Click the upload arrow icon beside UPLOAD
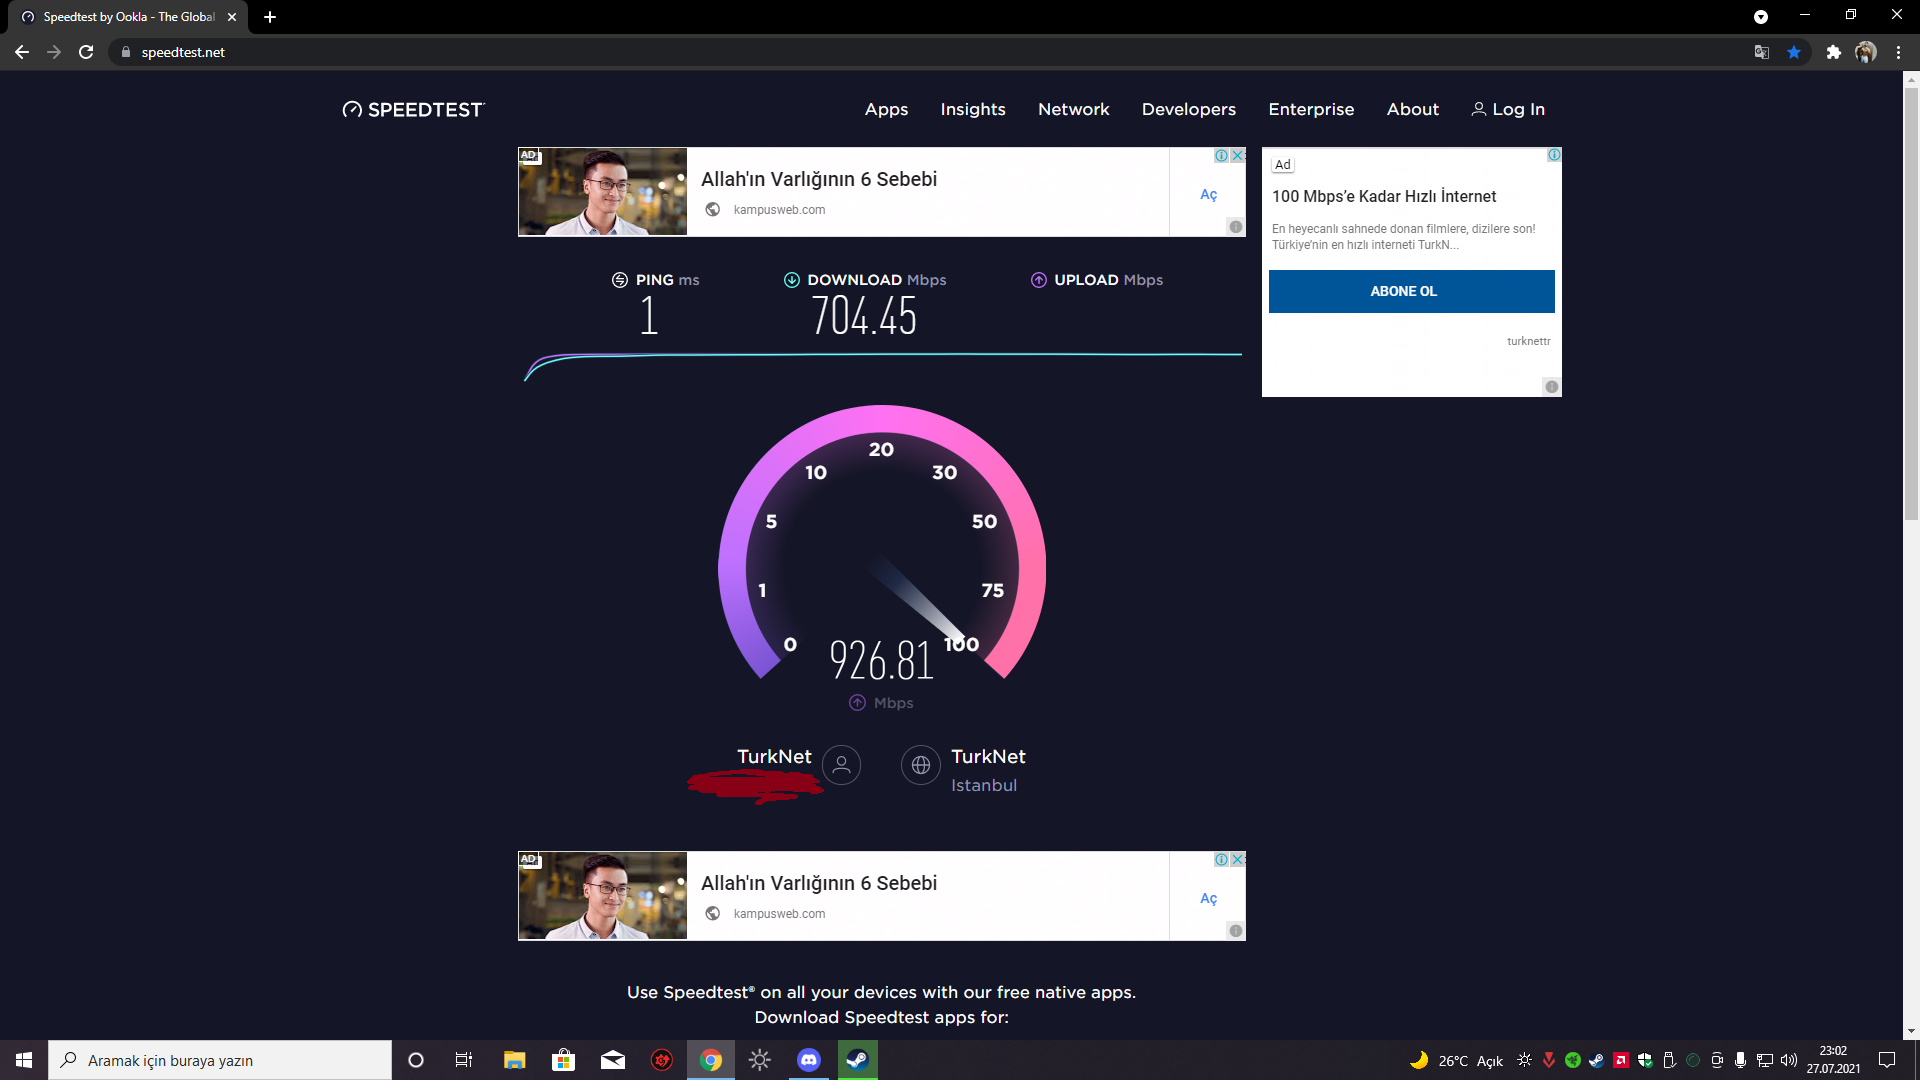1920x1080 pixels. coord(1039,280)
